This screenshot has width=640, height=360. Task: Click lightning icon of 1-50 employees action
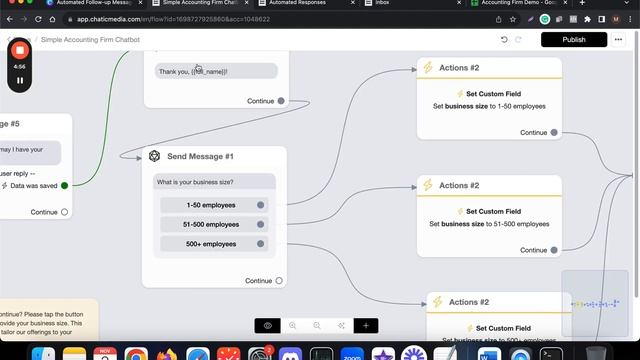click(x=428, y=67)
